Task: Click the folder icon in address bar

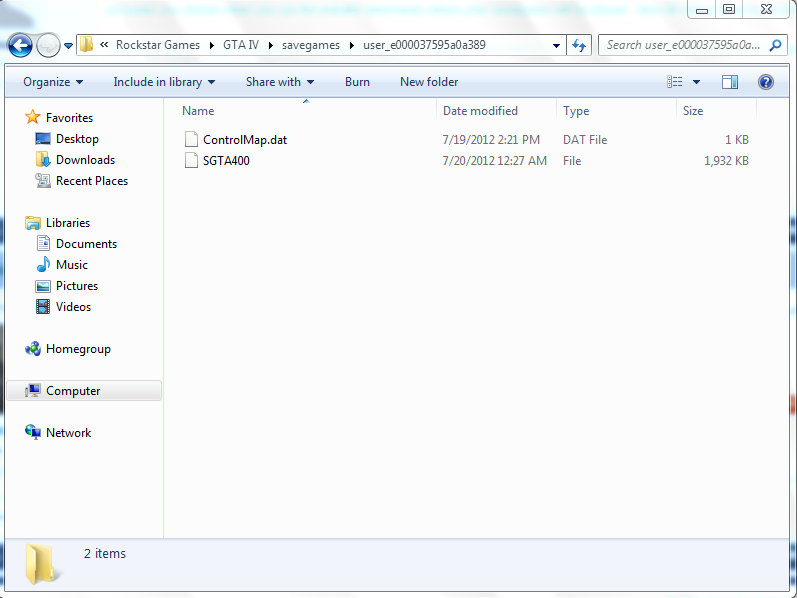Action: tap(86, 45)
